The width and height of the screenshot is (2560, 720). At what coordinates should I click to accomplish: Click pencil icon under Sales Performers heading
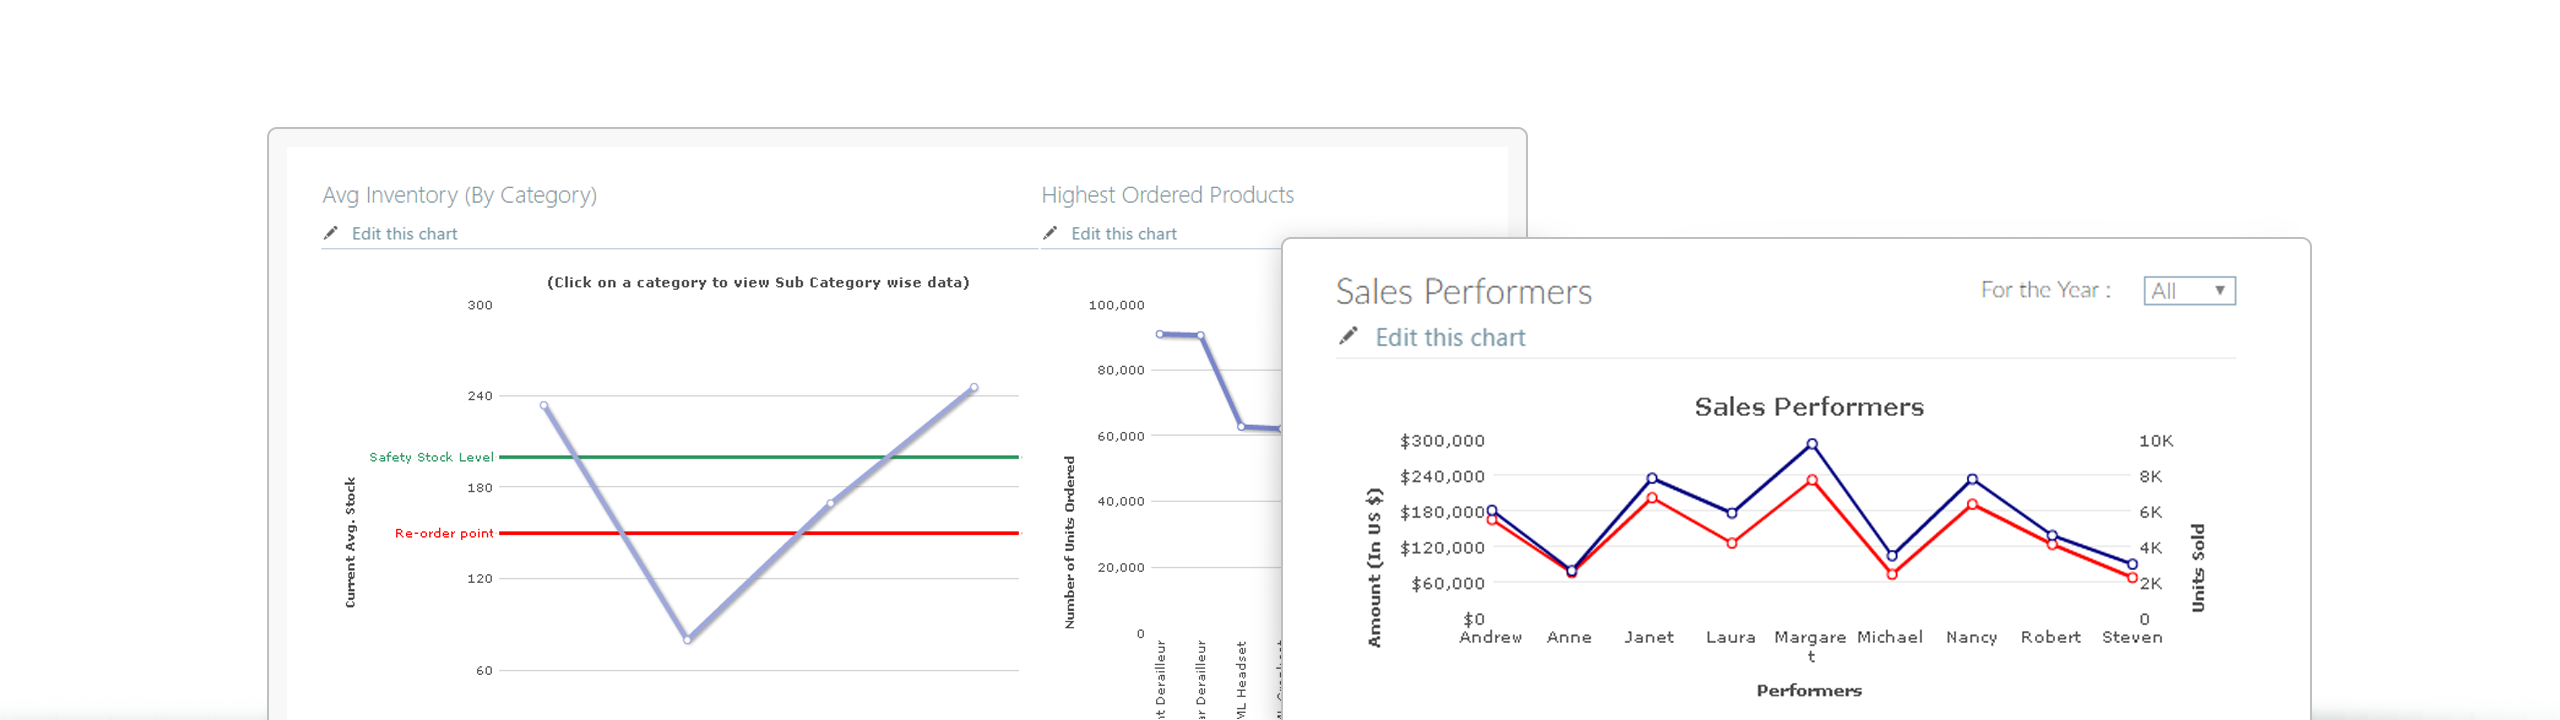click(1348, 336)
